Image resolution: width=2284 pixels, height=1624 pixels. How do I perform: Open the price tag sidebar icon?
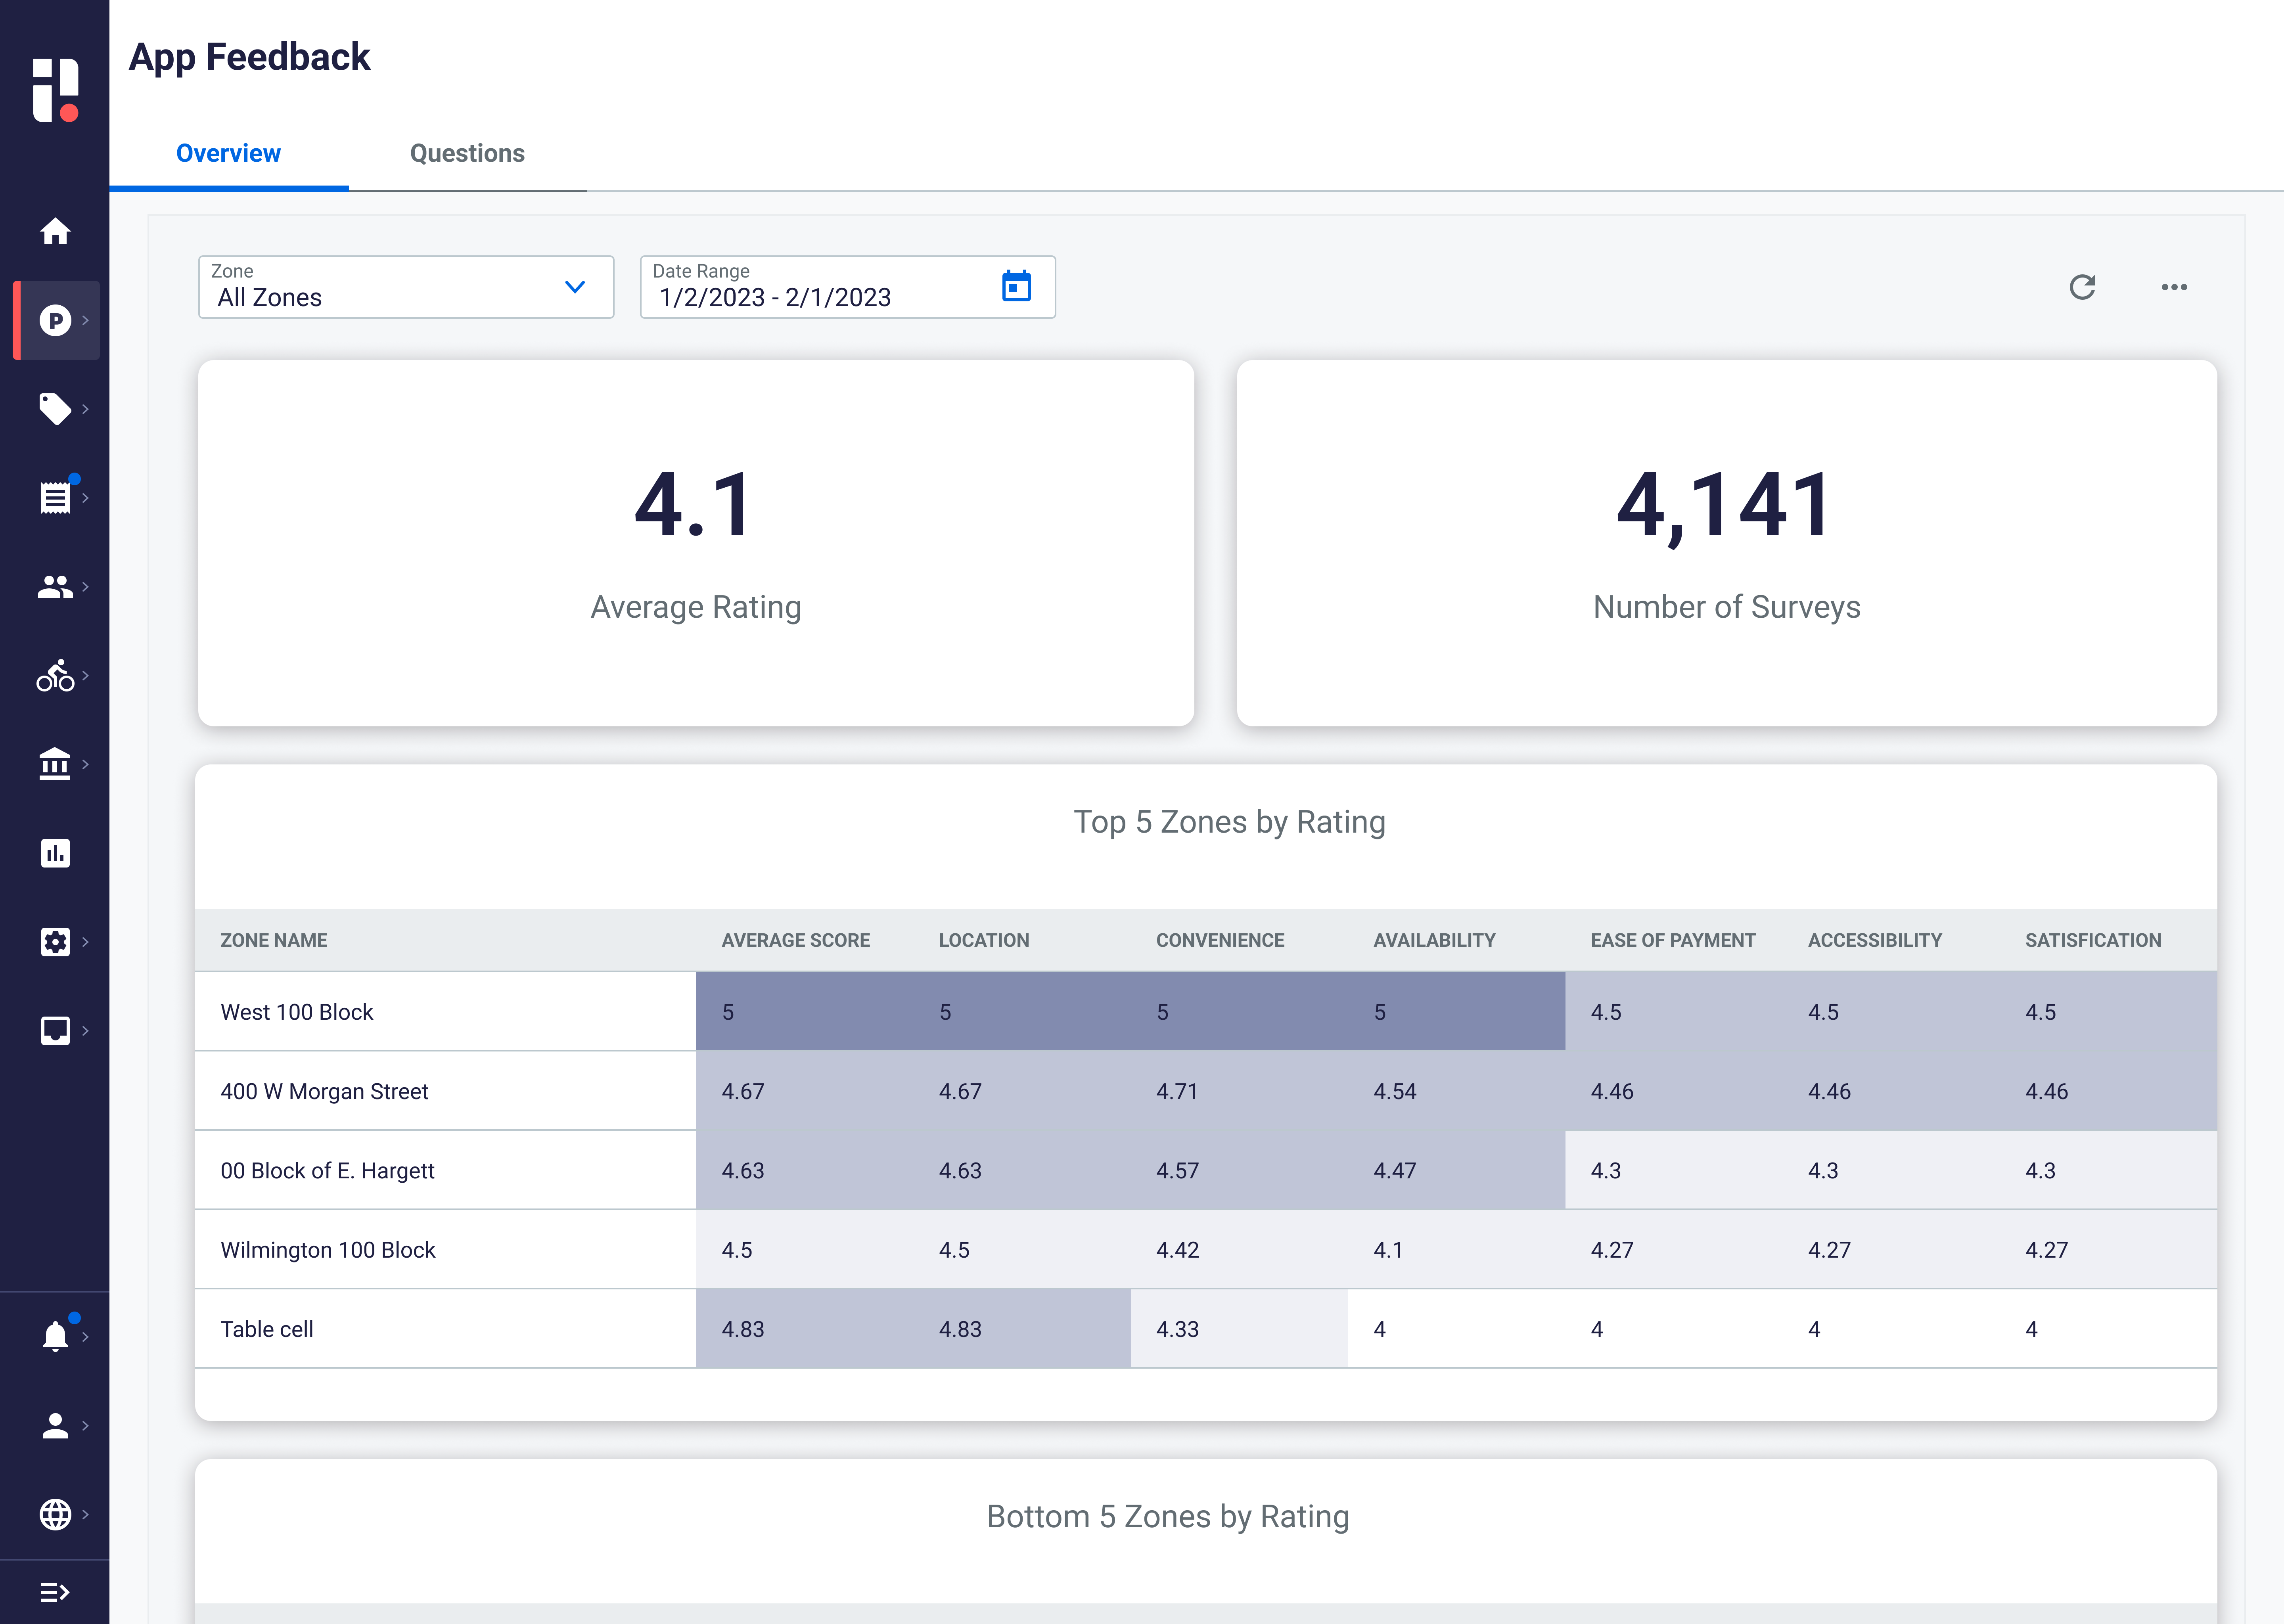coord(55,409)
